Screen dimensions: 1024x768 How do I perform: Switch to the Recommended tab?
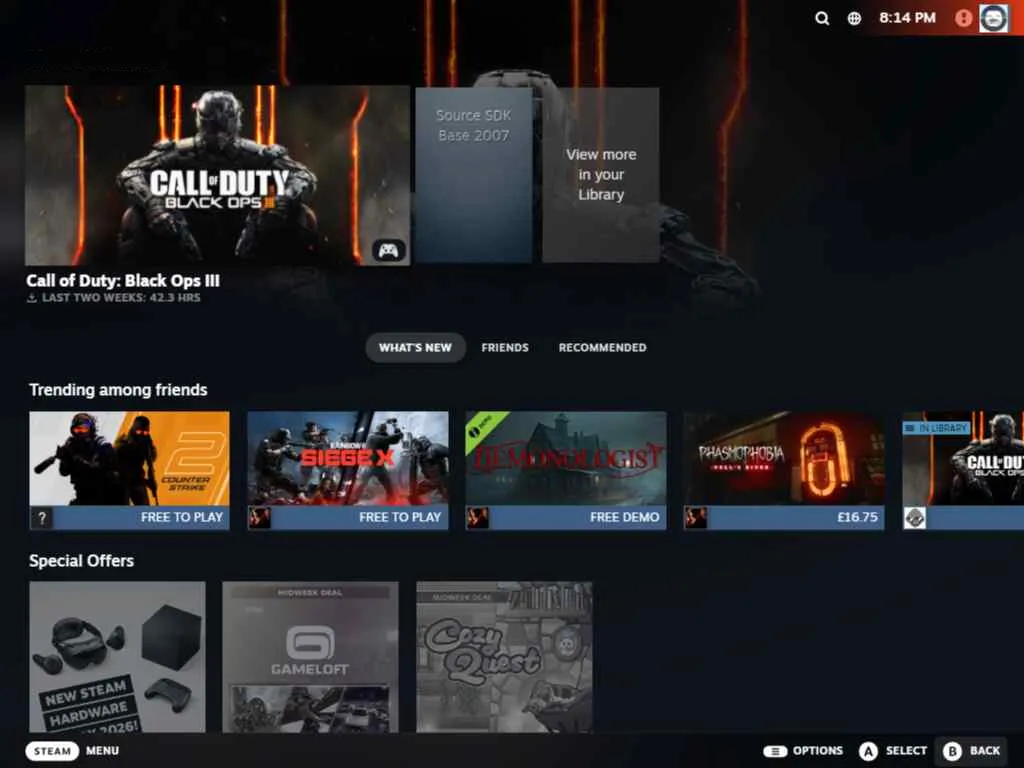tap(602, 347)
